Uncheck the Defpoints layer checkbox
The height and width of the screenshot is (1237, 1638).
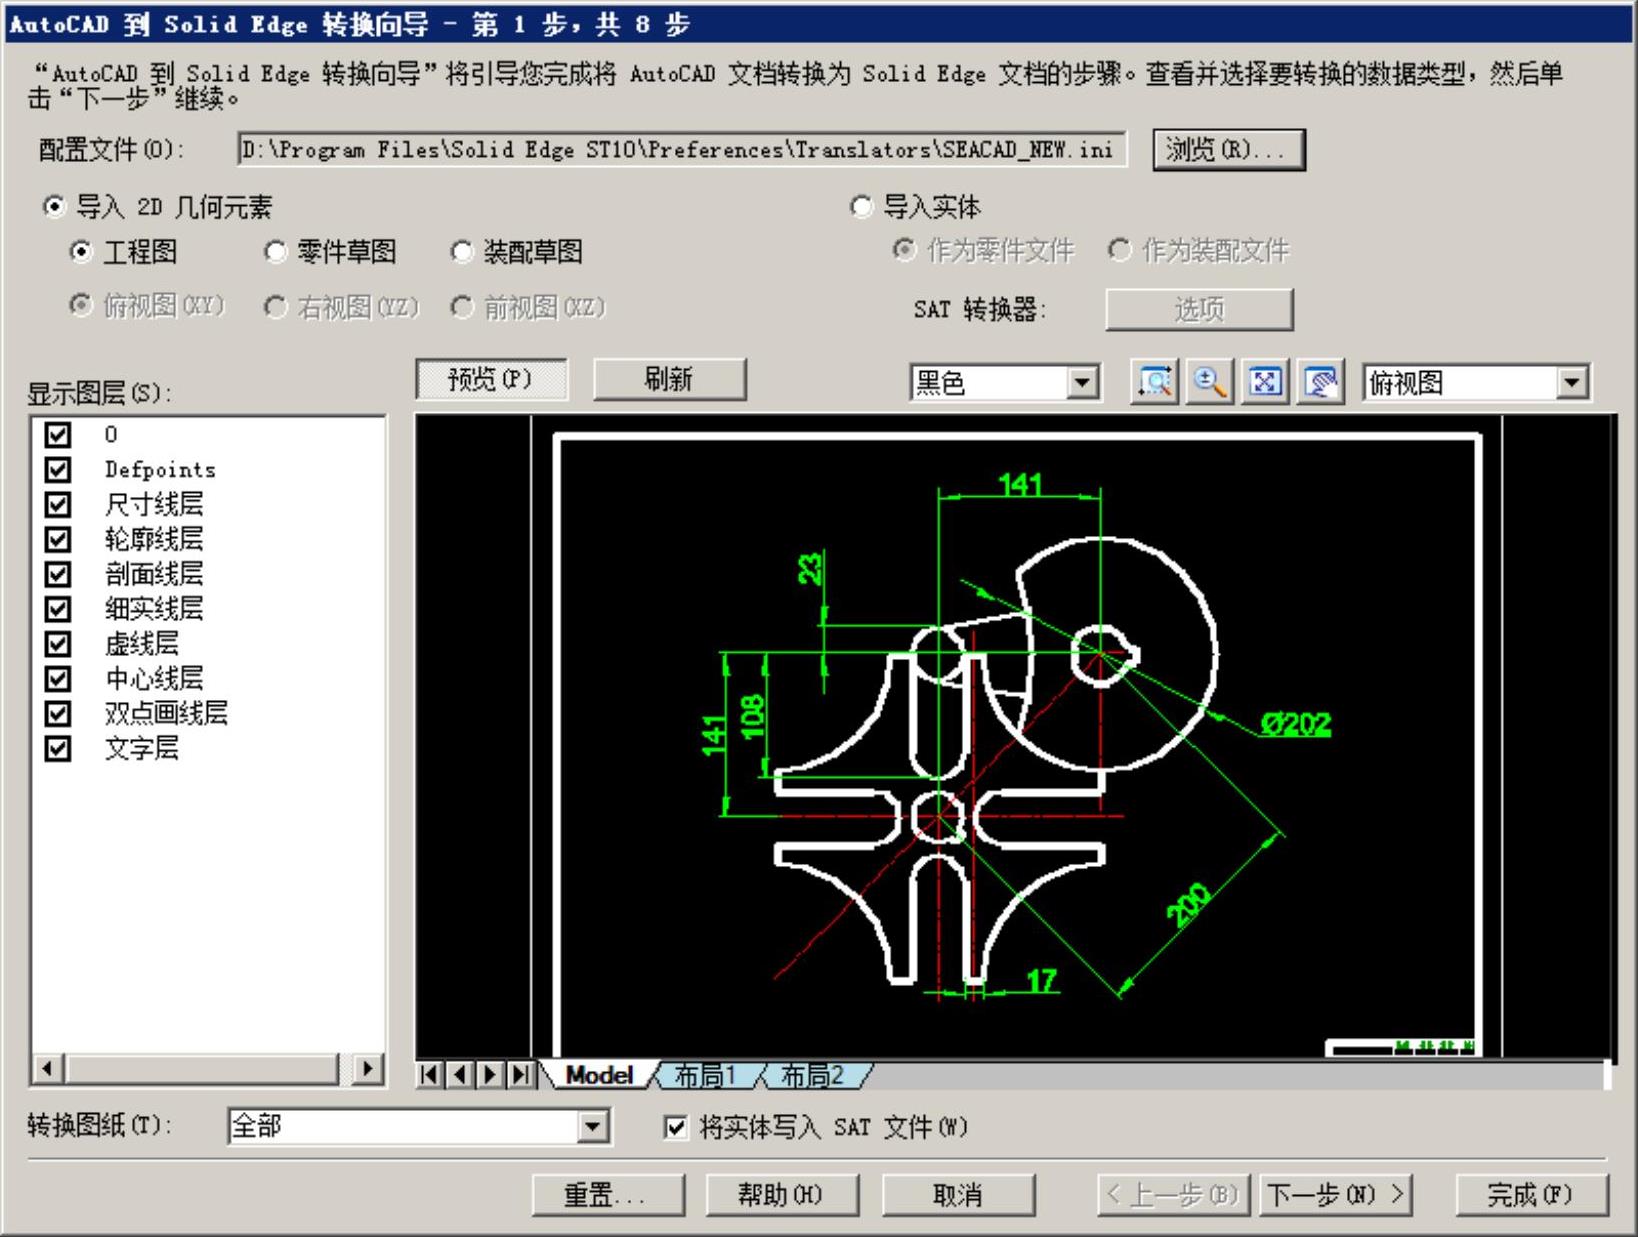click(58, 469)
